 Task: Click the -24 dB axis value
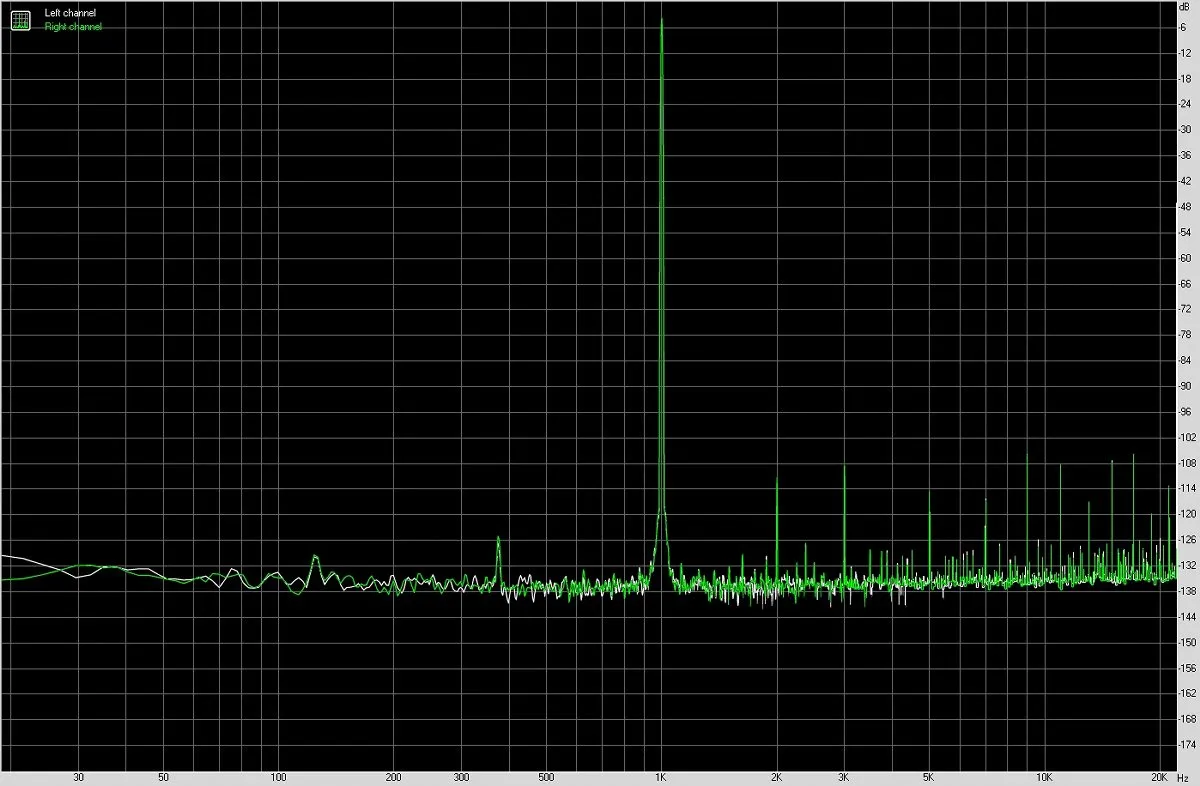click(x=1186, y=104)
